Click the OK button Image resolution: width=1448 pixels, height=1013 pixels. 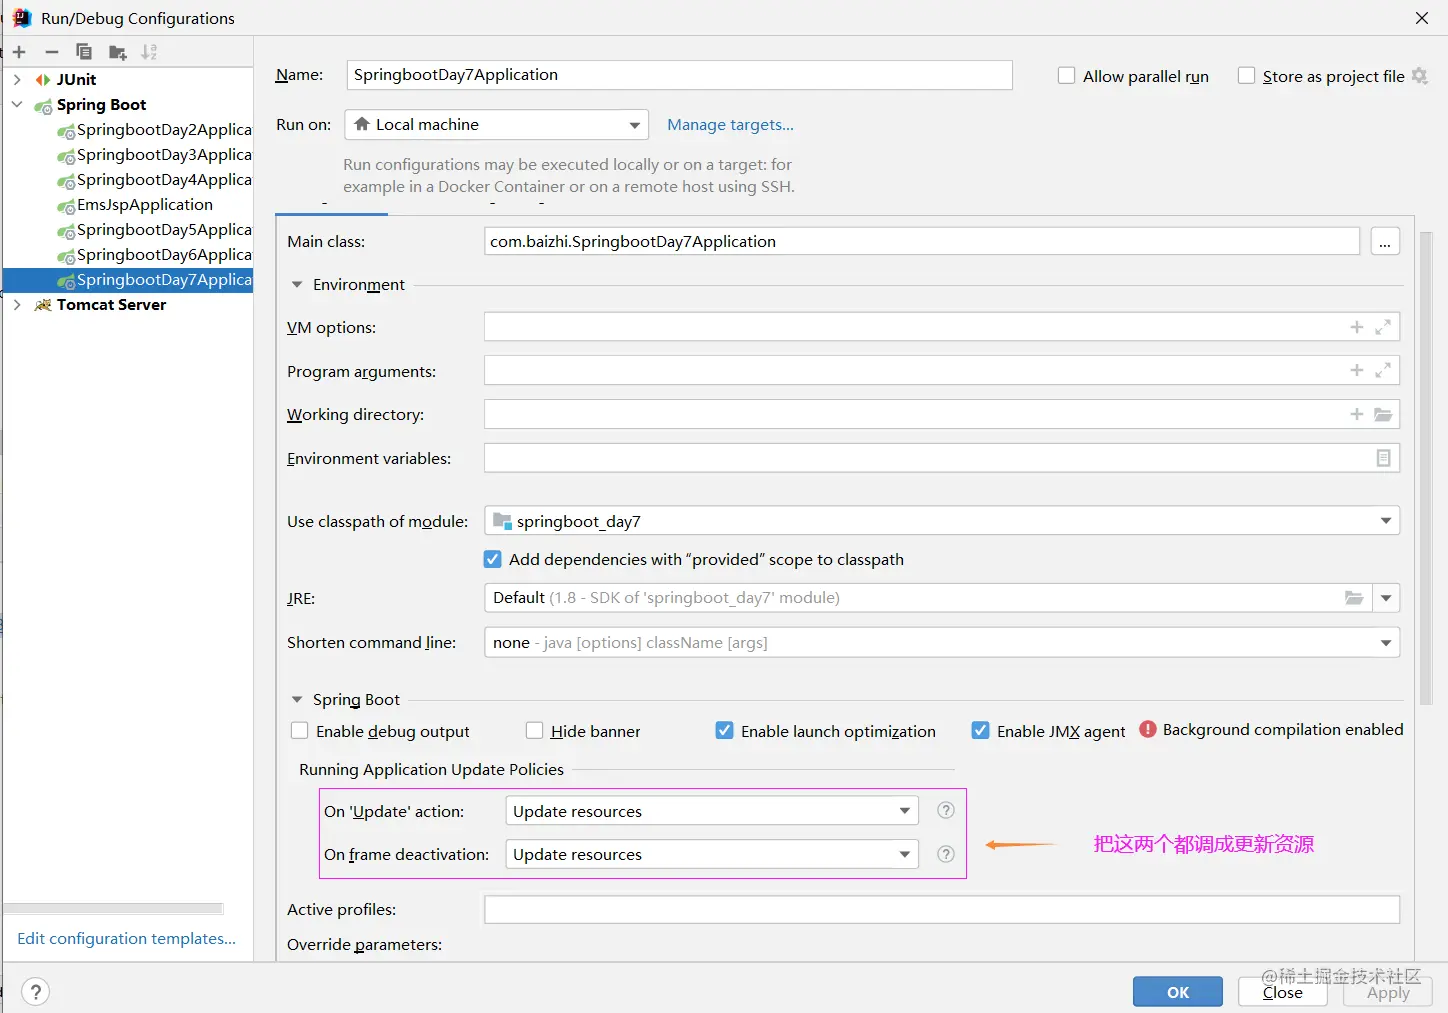tap(1178, 992)
